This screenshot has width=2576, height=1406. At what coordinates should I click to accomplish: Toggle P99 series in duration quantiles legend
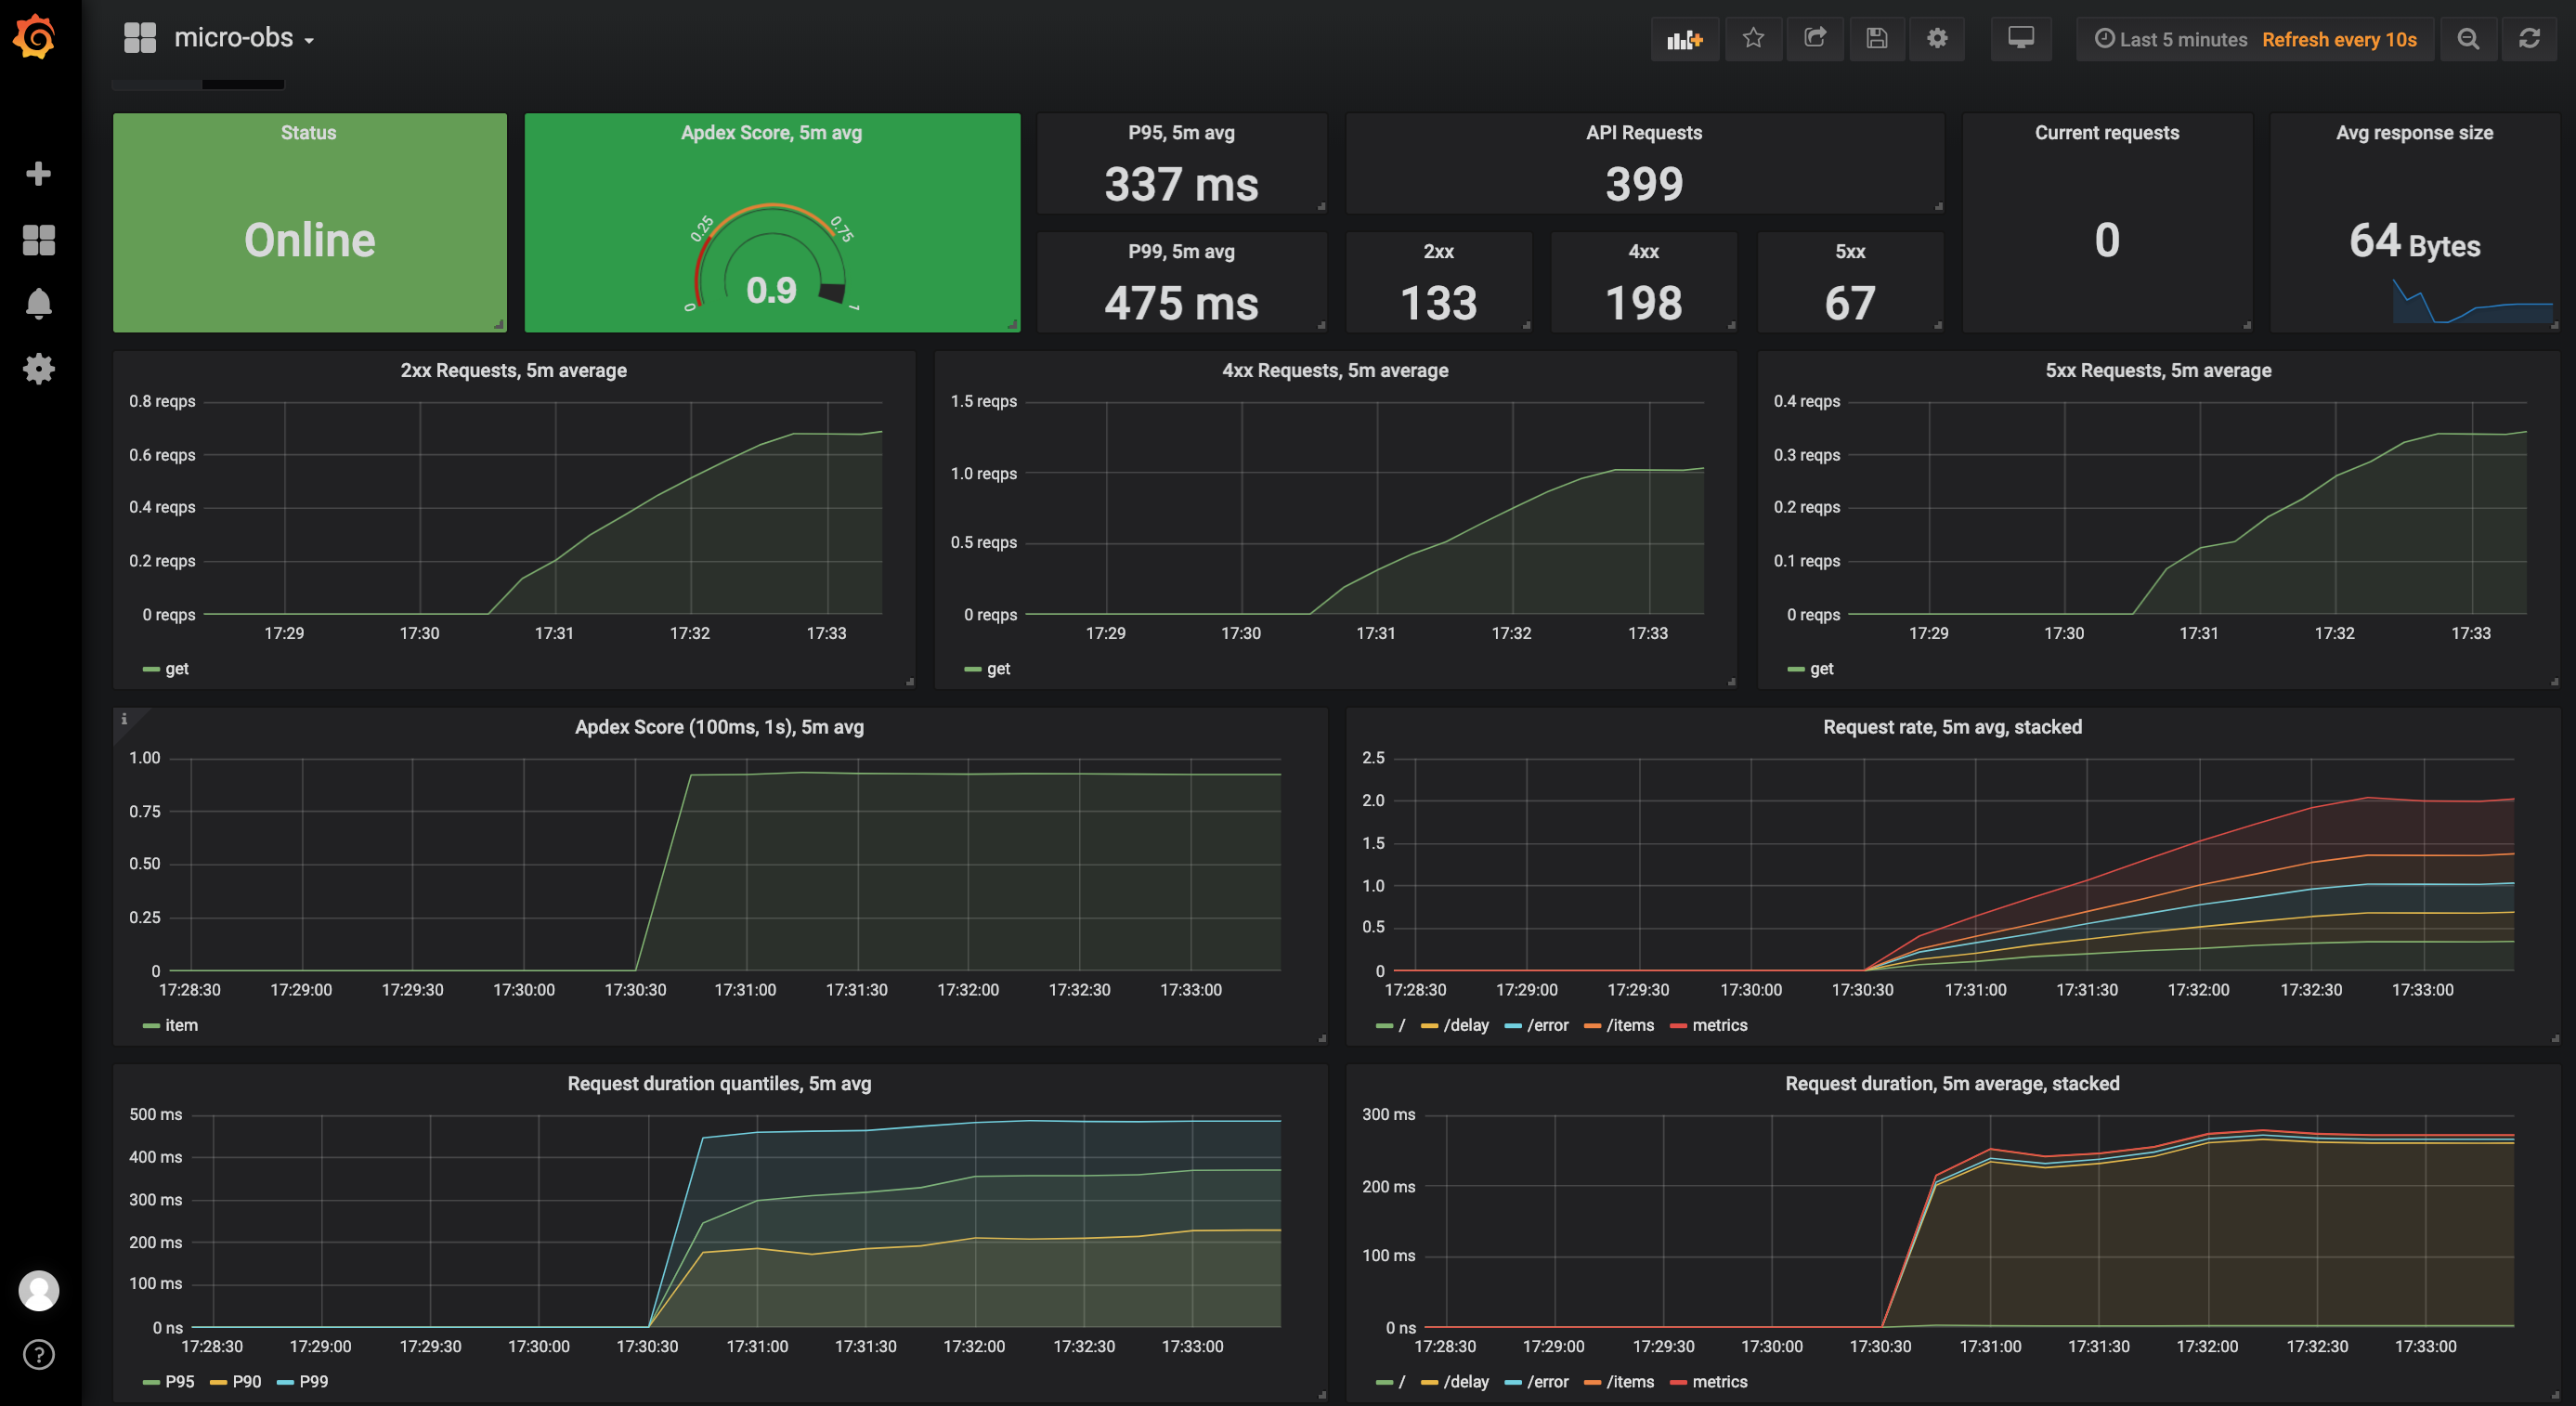[x=313, y=1381]
